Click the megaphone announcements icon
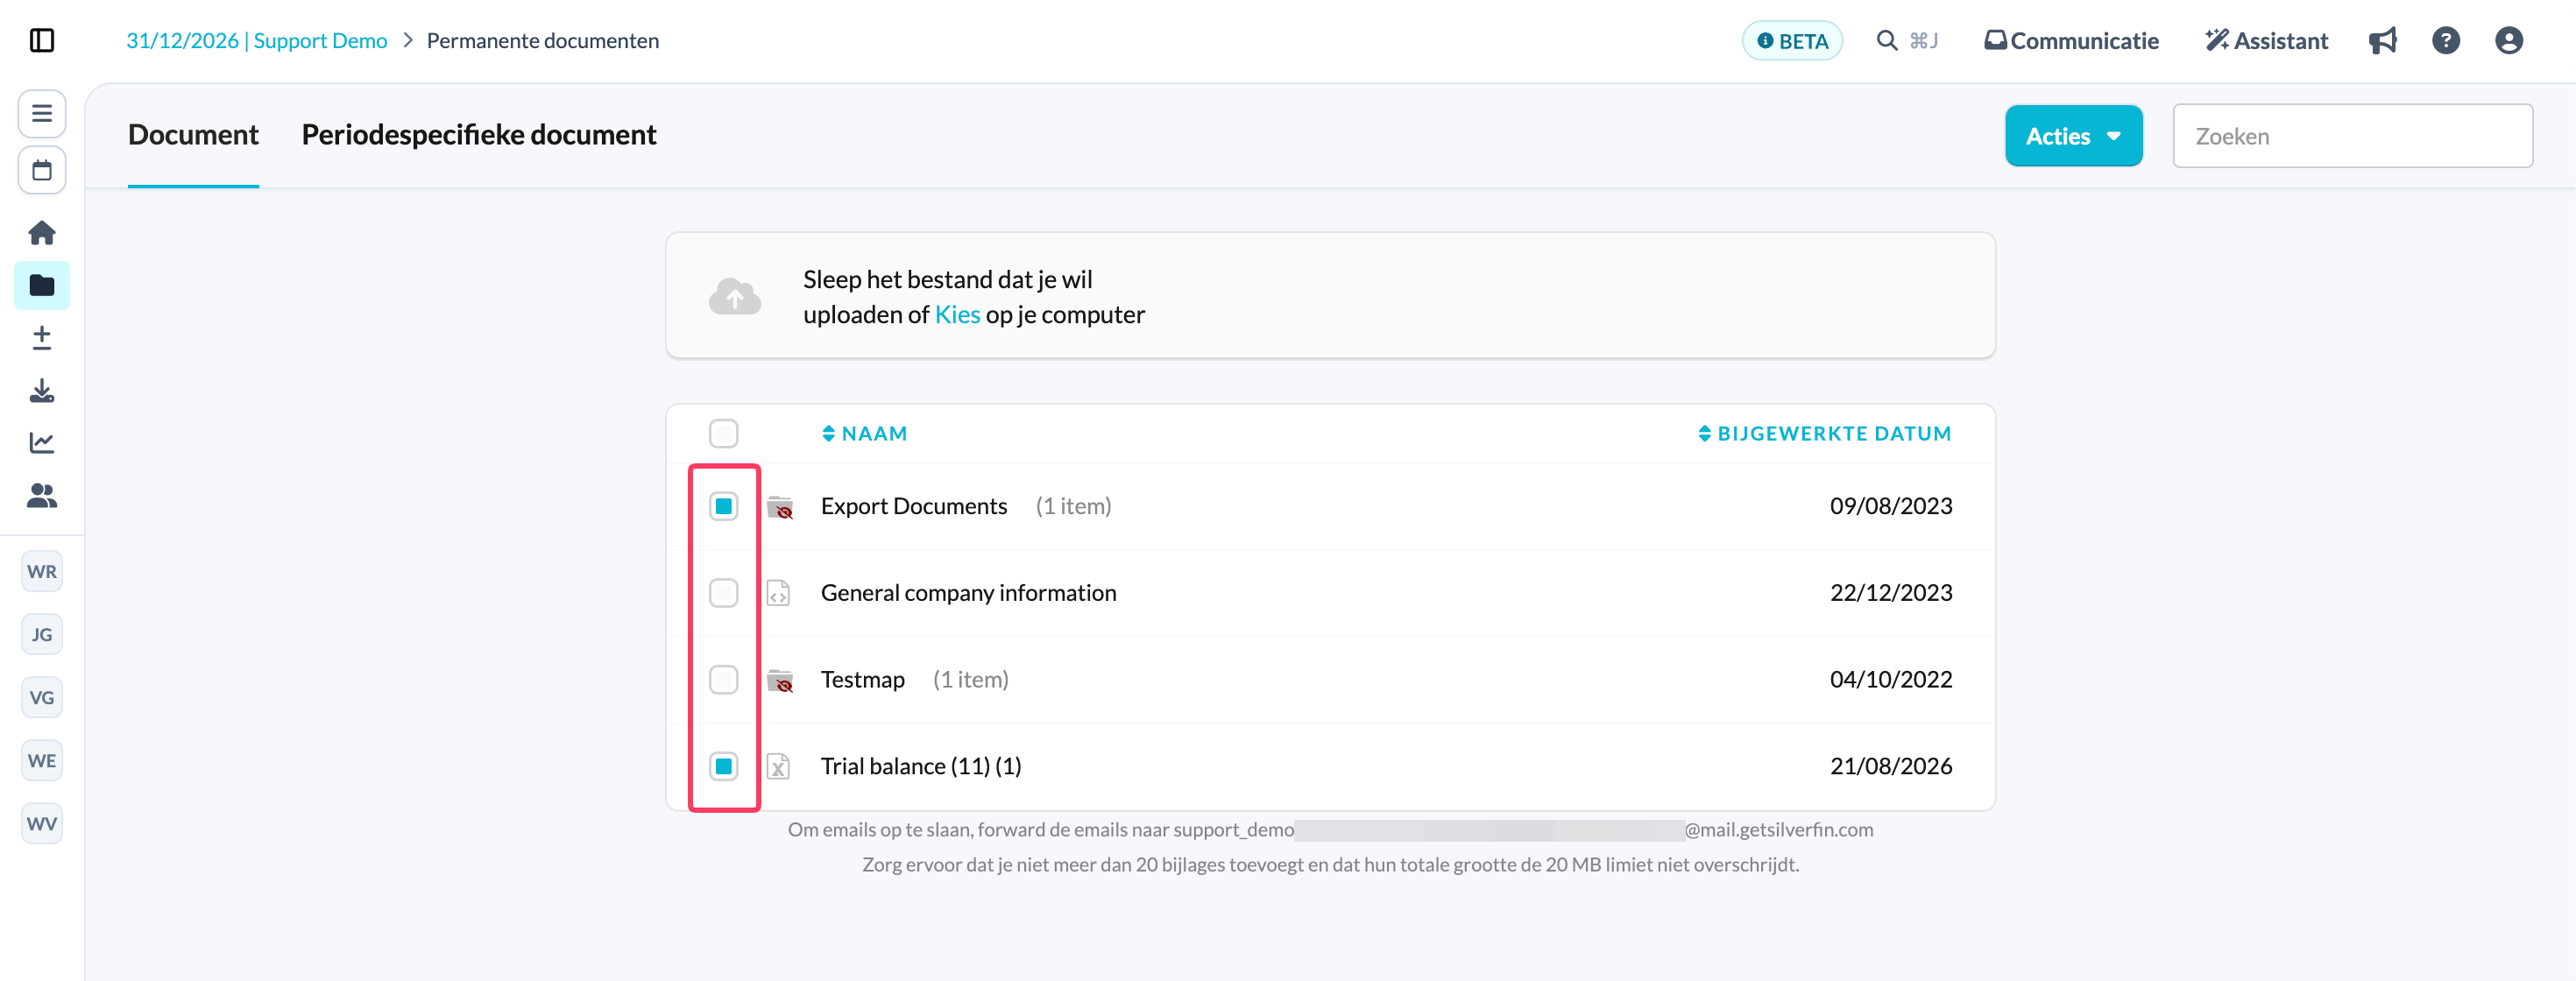The height and width of the screenshot is (981, 2576). 2382,40
